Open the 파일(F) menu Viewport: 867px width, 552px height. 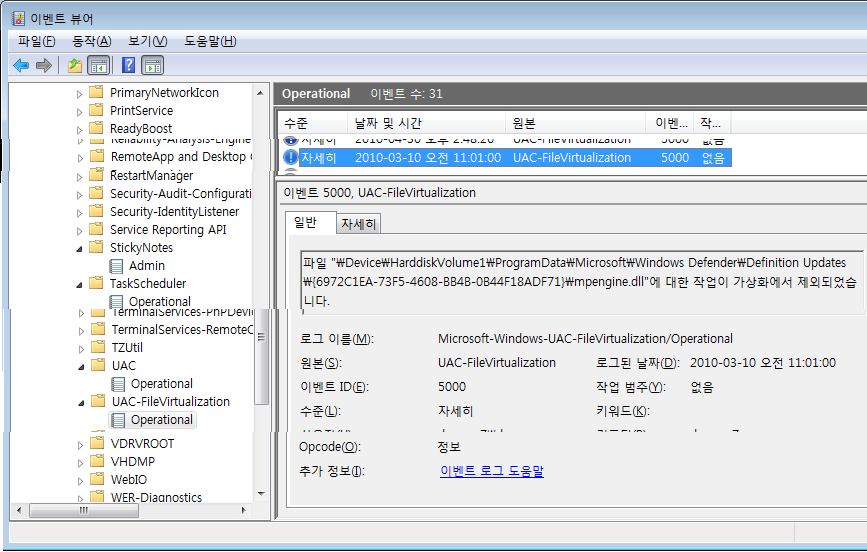pyautogui.click(x=36, y=41)
